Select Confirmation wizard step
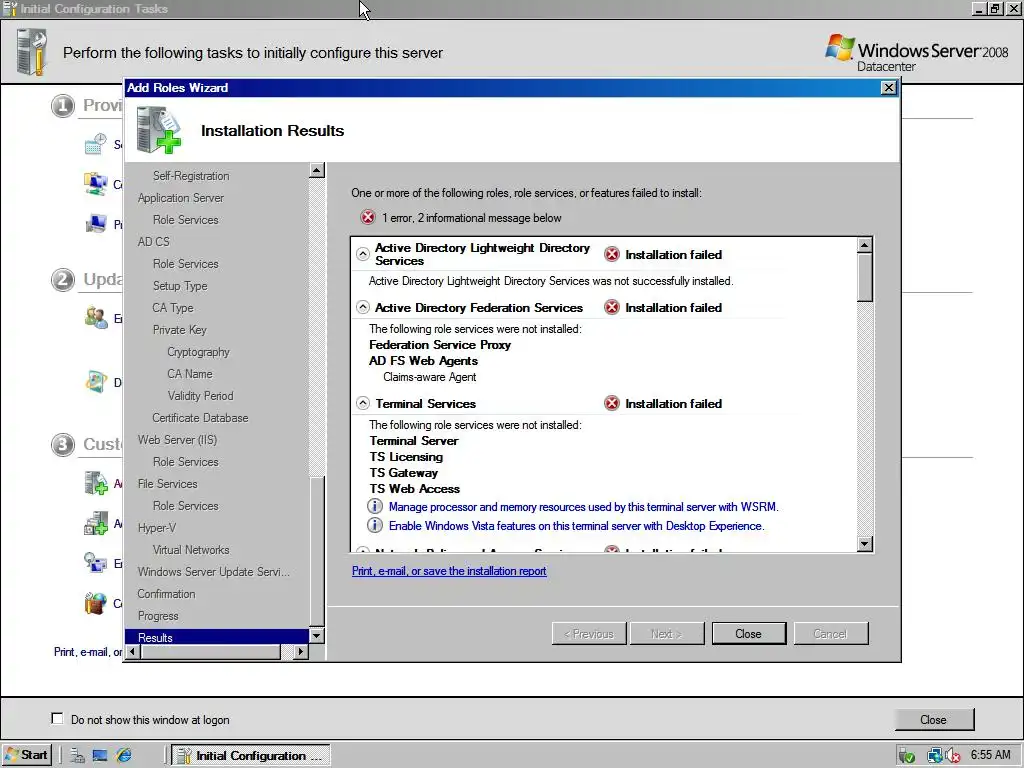Image resolution: width=1024 pixels, height=768 pixels. point(166,594)
